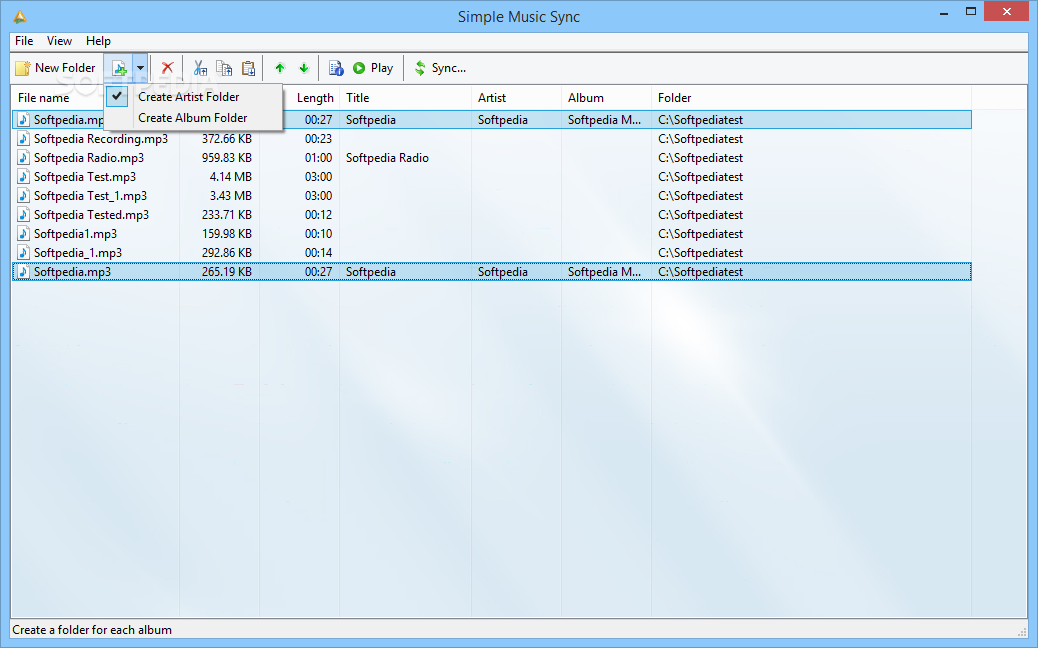Screen dimensions: 1038x648
Task: Click music file icon of Softpedia_1.mp3
Action: pyautogui.click(x=23, y=253)
